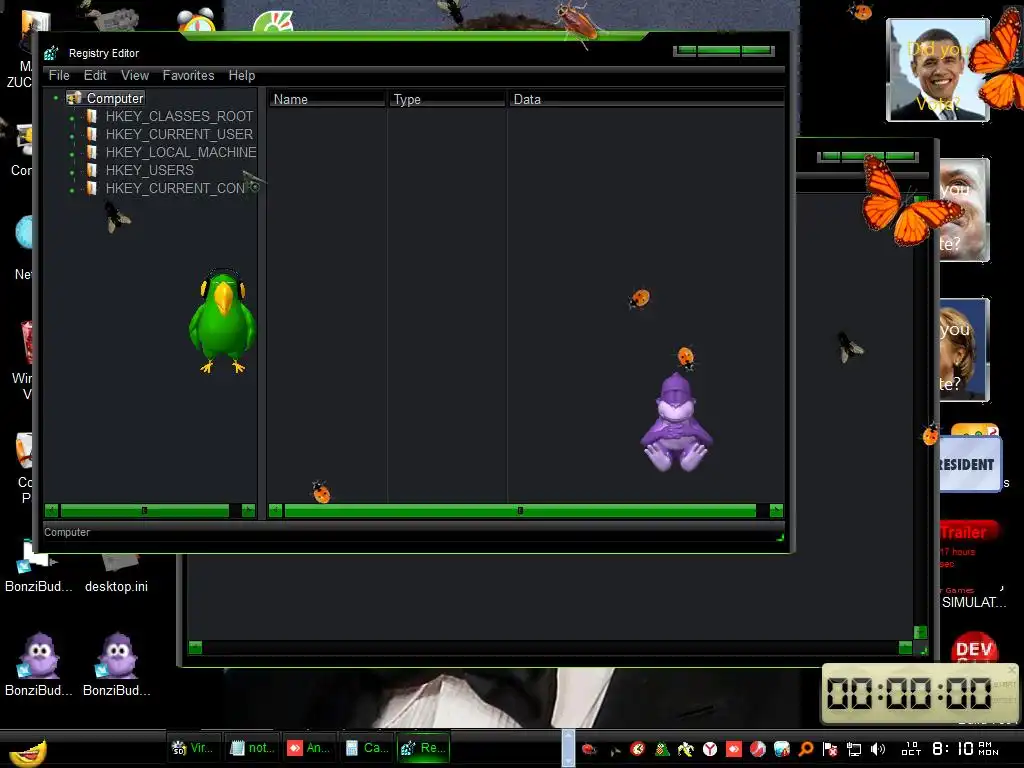This screenshot has width=1024, height=768.
Task: Click the Computer status bar text
Action: point(67,532)
